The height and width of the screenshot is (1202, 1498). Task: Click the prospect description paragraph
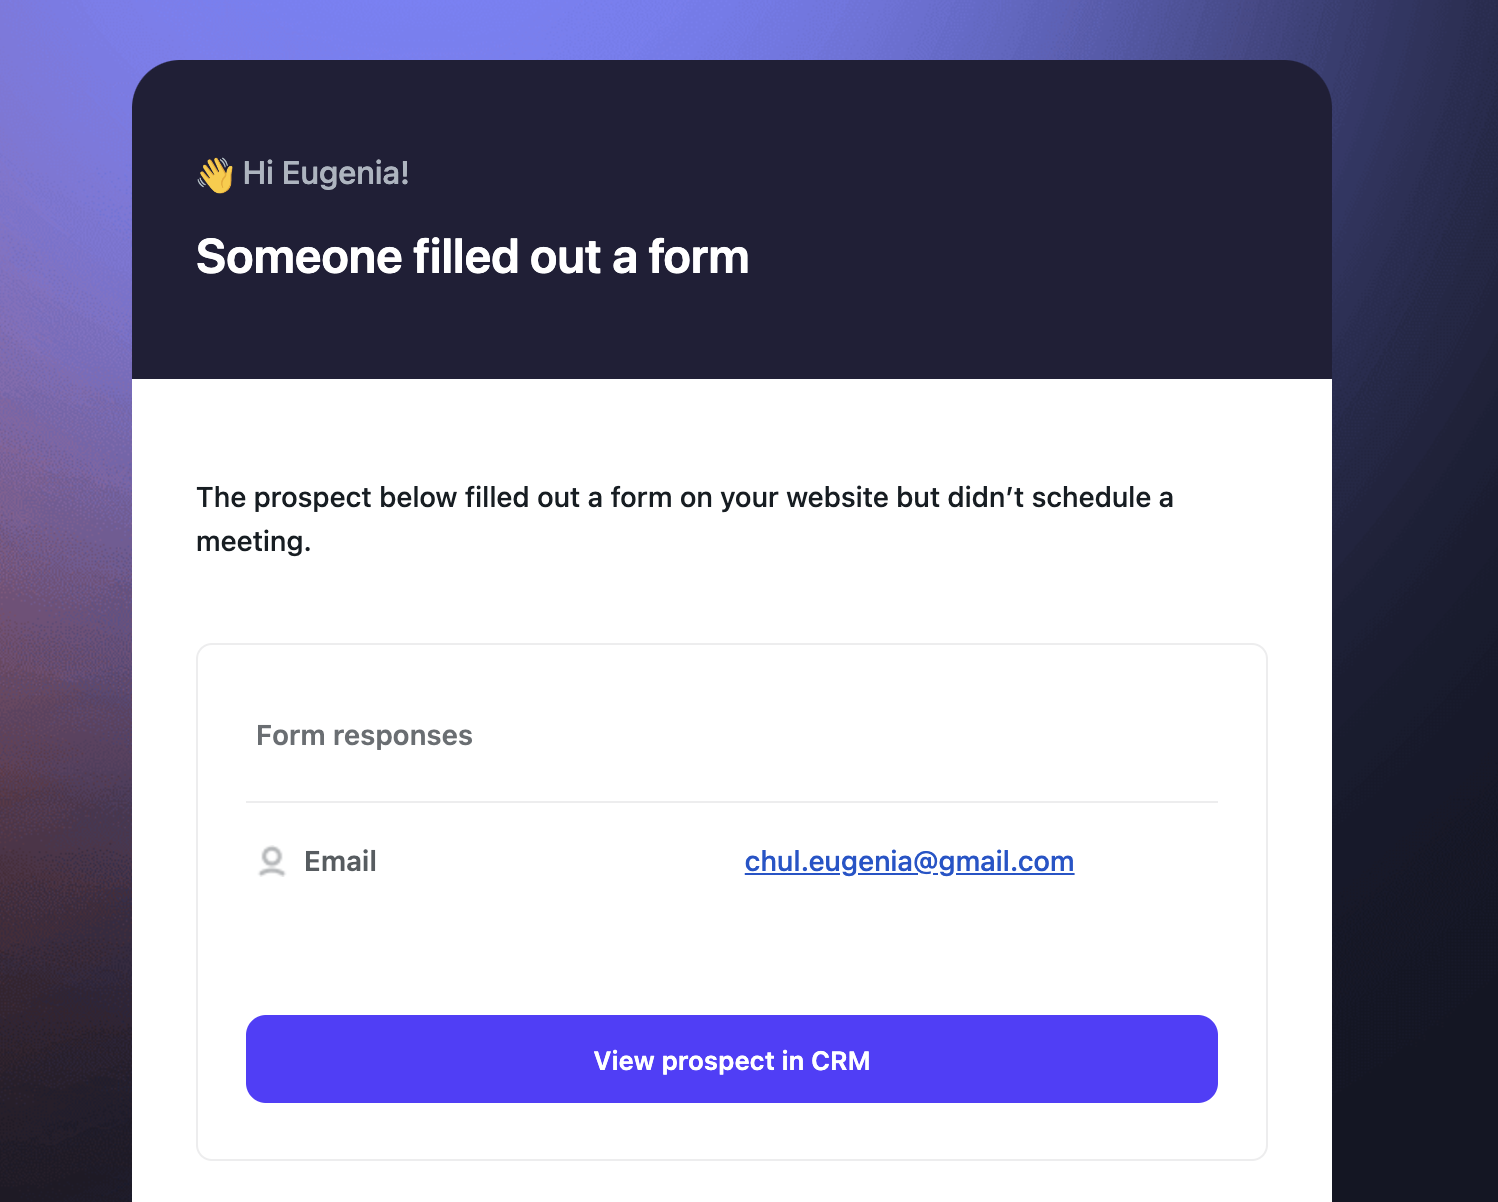(685, 519)
